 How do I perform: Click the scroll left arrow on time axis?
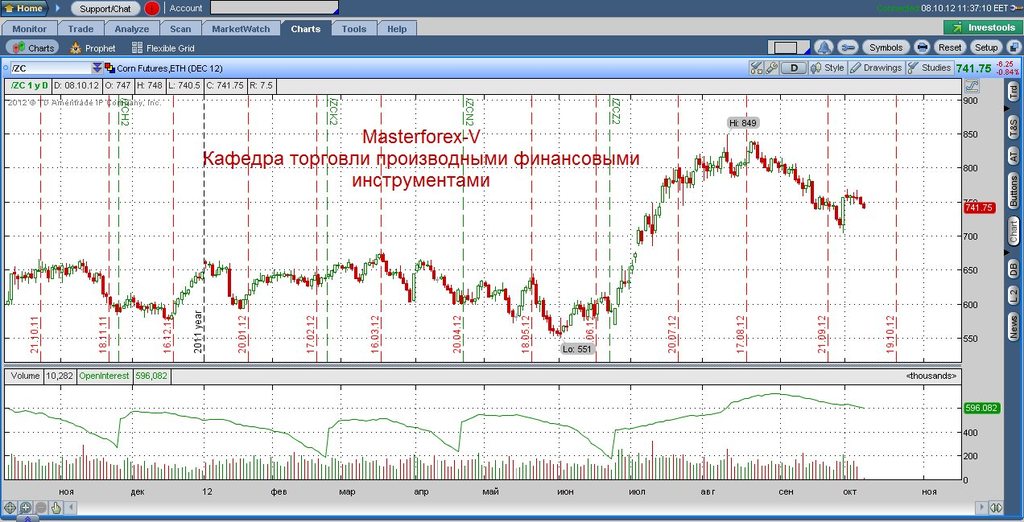click(71, 507)
